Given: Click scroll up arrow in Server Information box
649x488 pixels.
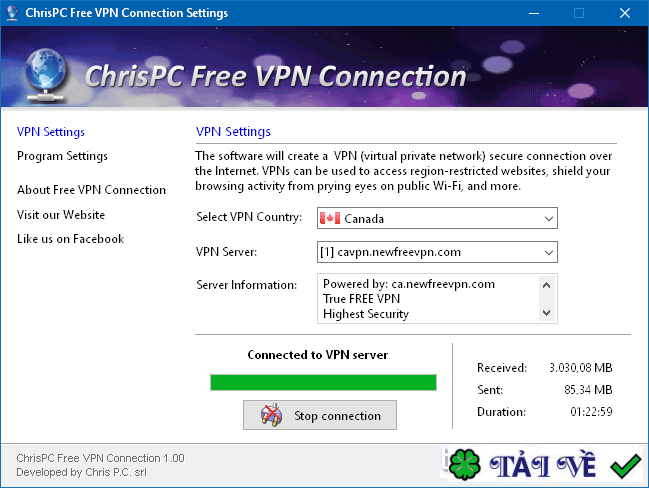Looking at the screenshot, I should pyautogui.click(x=546, y=285).
